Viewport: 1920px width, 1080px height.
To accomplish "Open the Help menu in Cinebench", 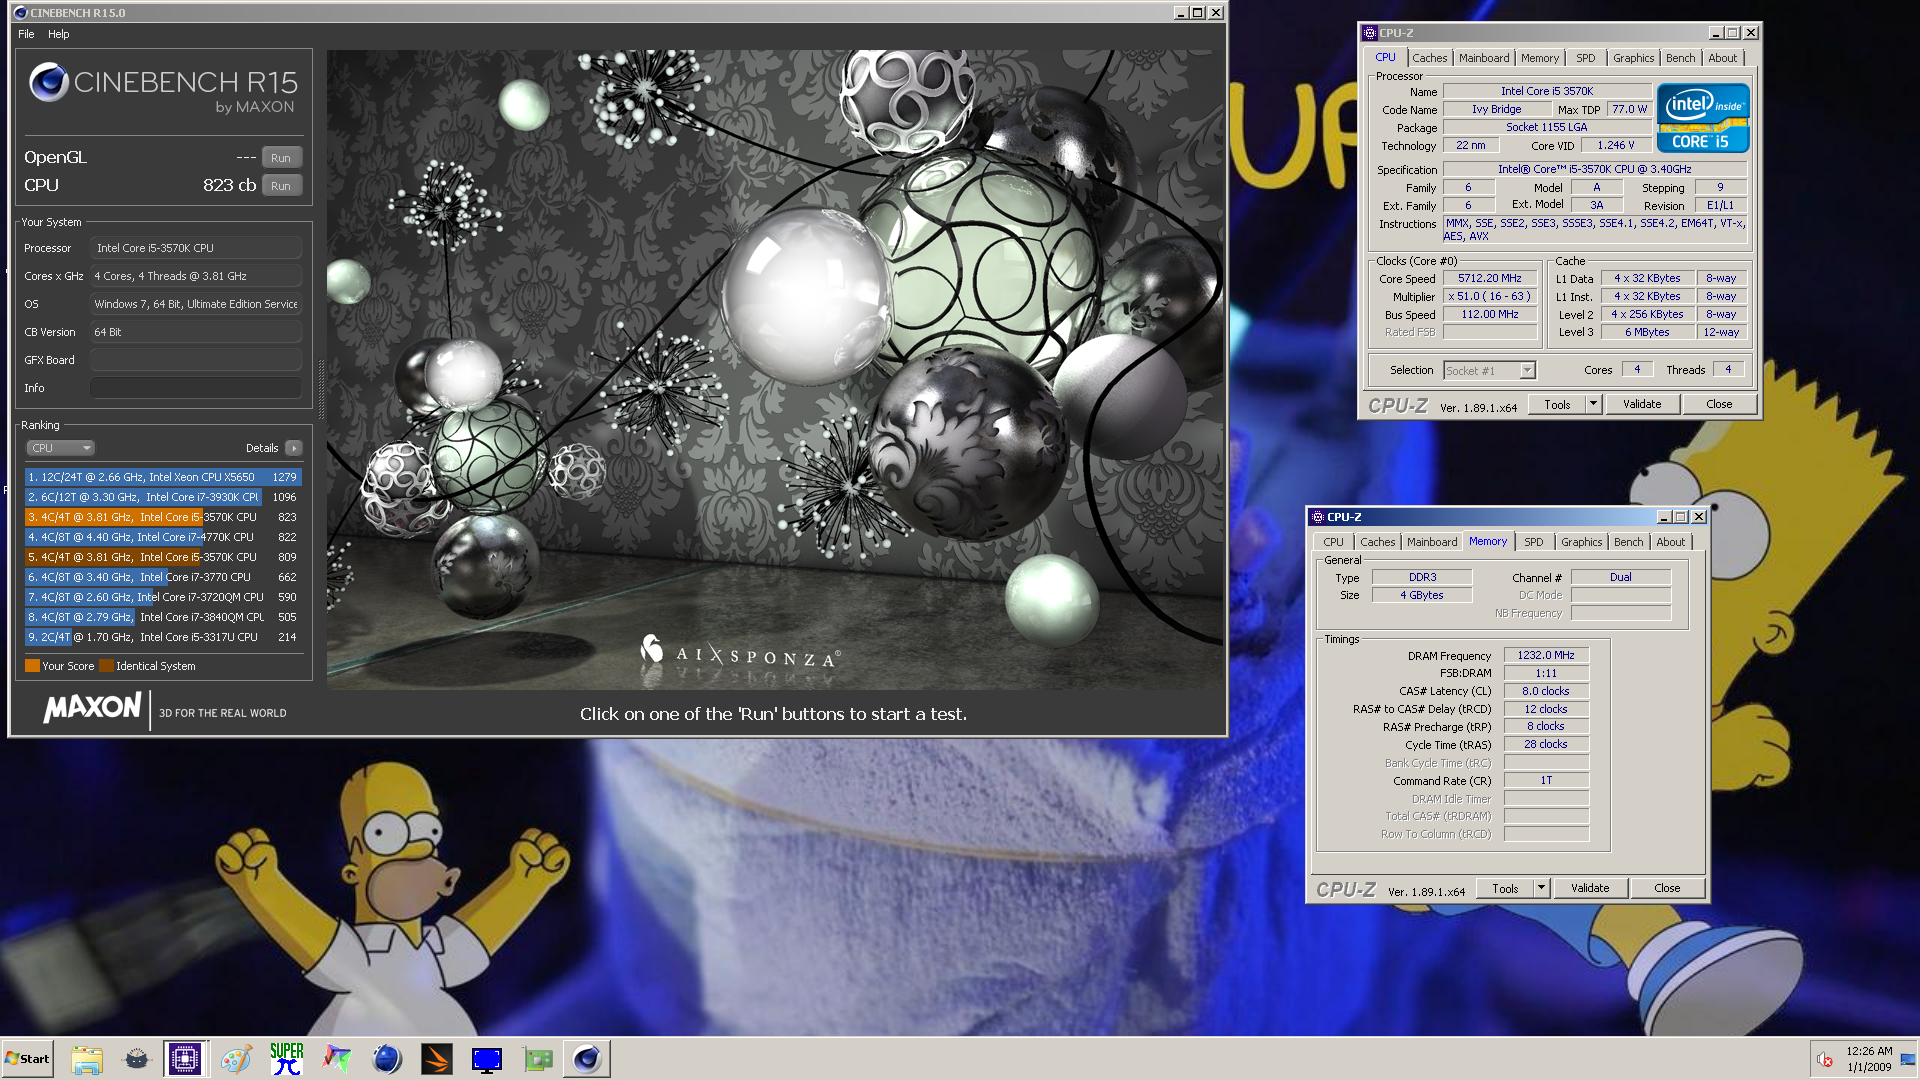I will click(x=59, y=34).
